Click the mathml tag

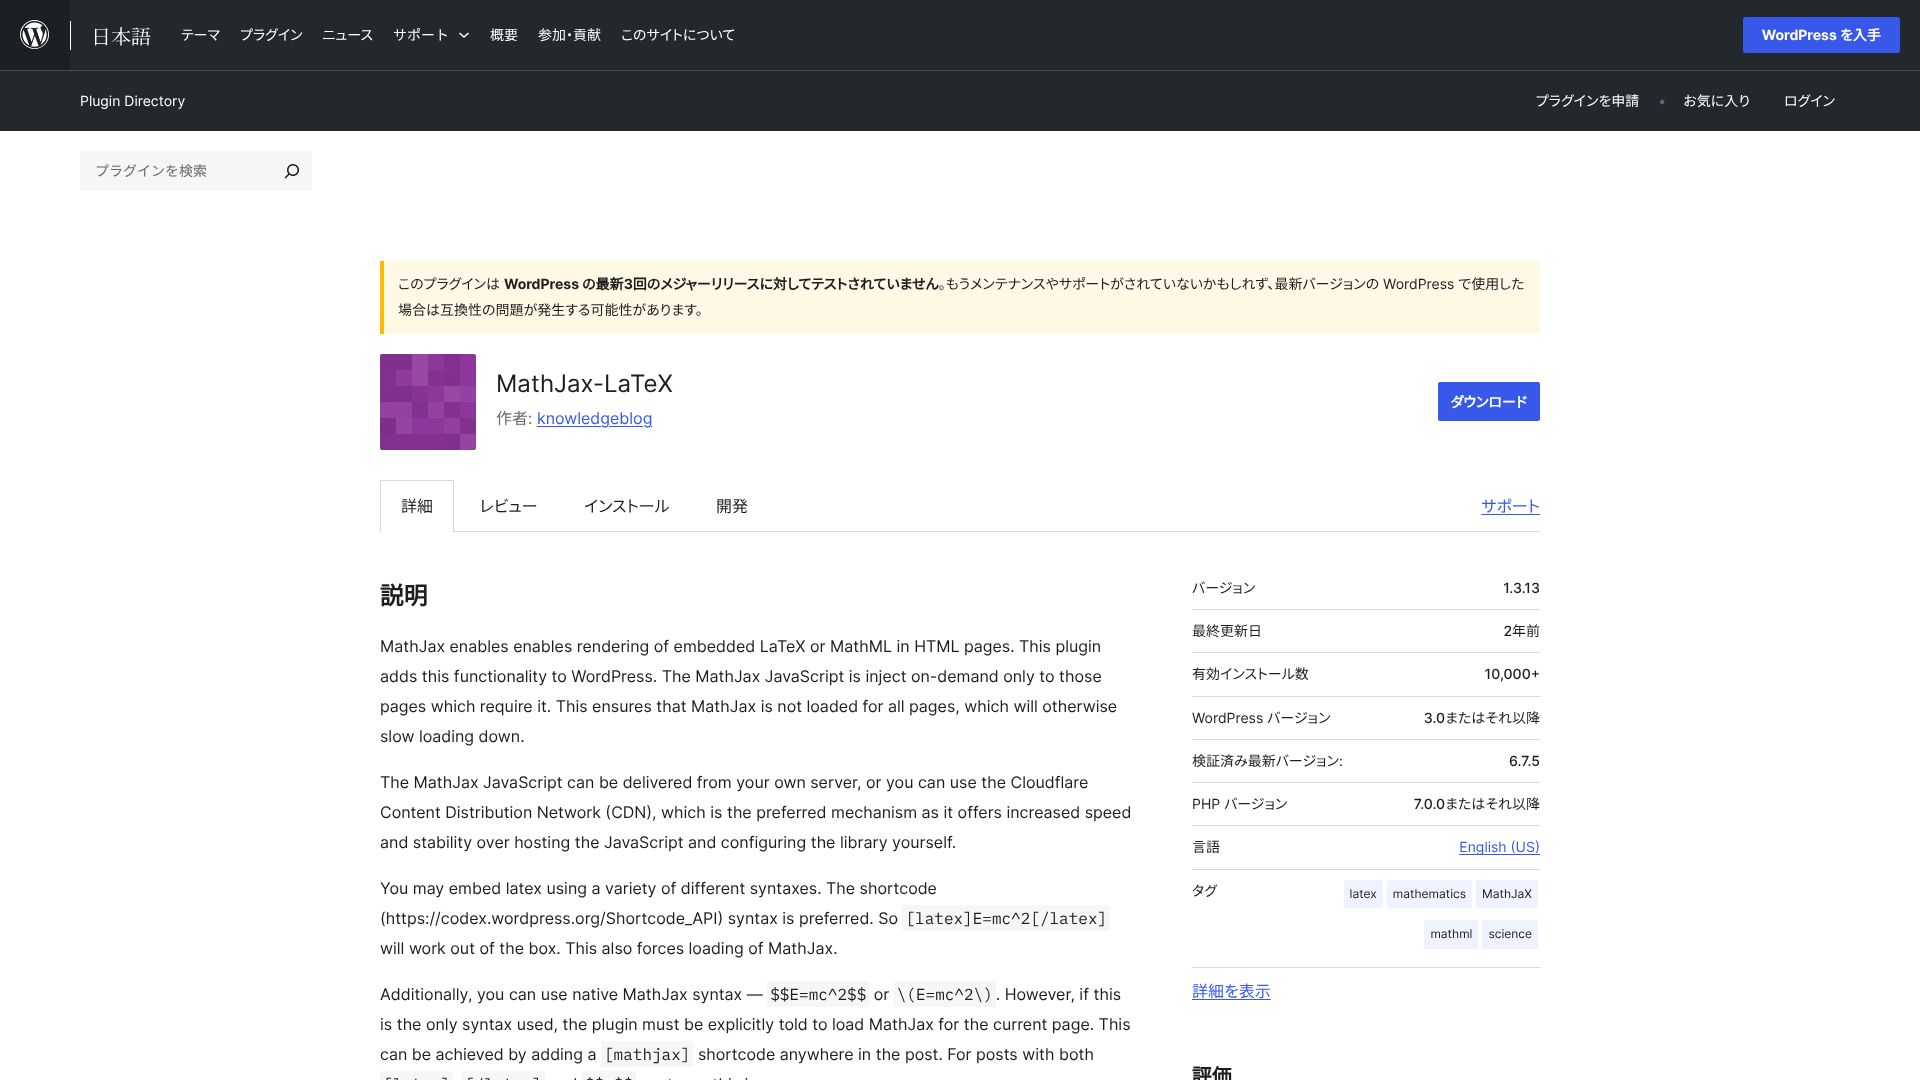pos(1451,934)
